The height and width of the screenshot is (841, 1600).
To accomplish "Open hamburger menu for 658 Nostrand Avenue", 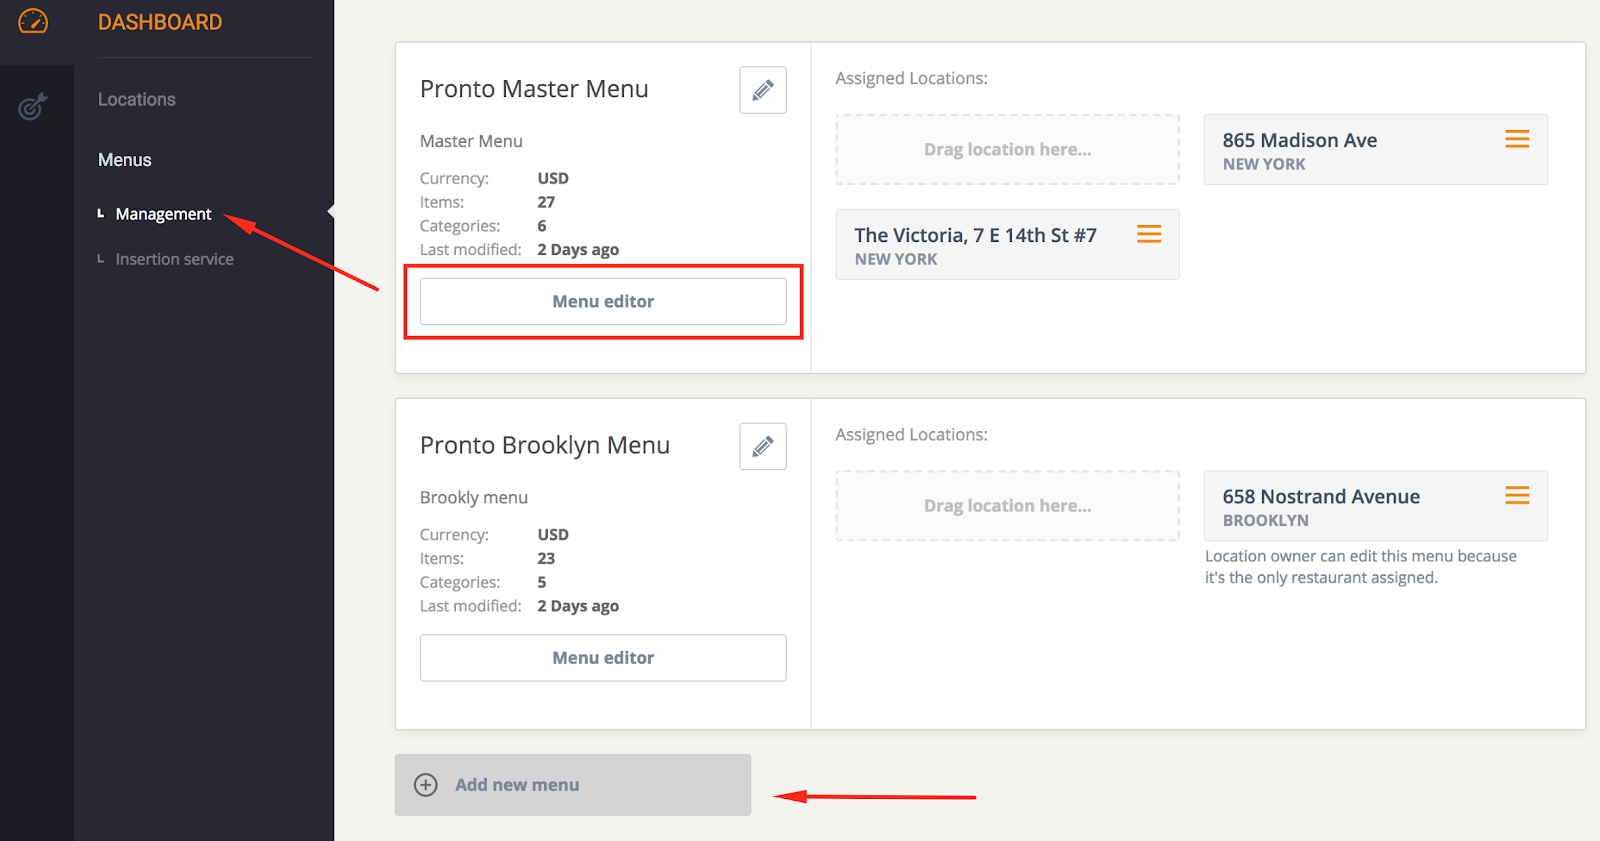I will pos(1516,495).
